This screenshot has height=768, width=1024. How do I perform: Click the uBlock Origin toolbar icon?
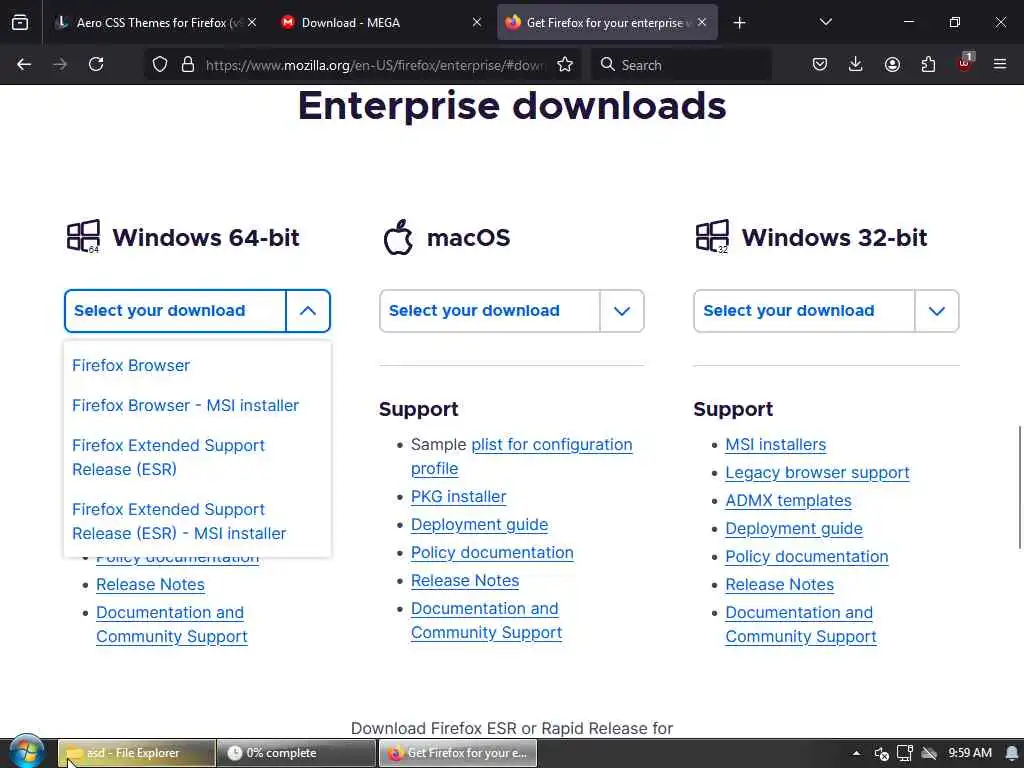point(965,63)
